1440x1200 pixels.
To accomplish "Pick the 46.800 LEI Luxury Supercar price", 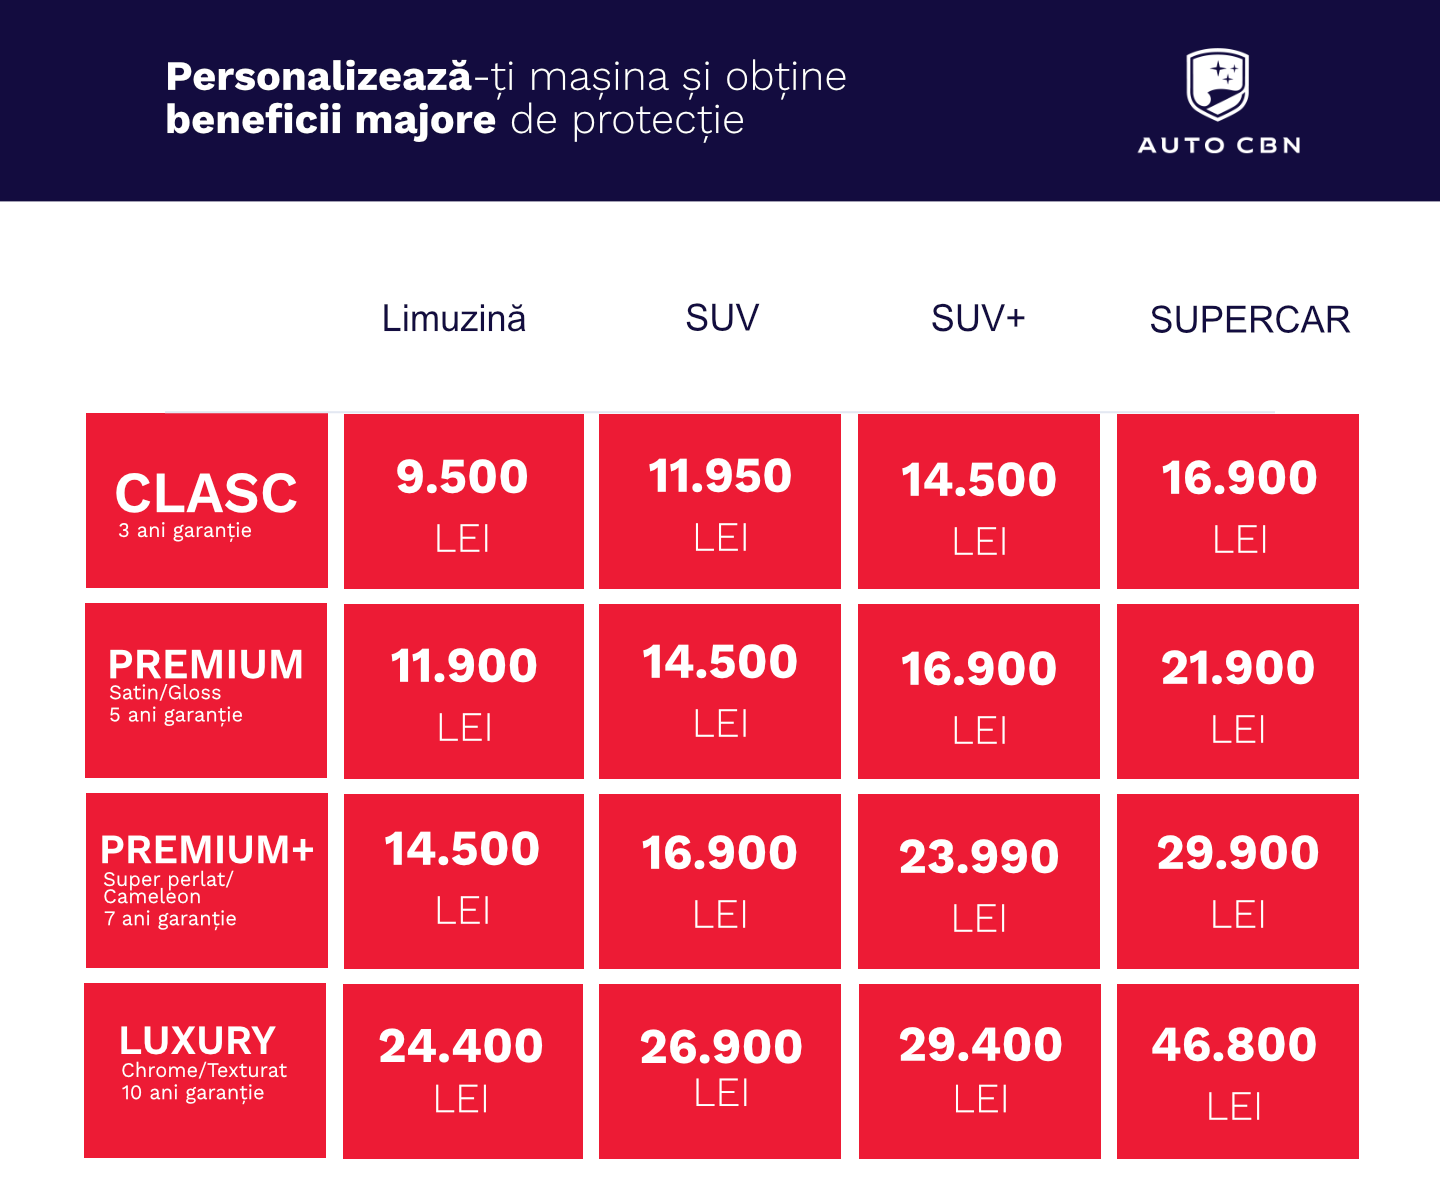I will (x=1238, y=1071).
